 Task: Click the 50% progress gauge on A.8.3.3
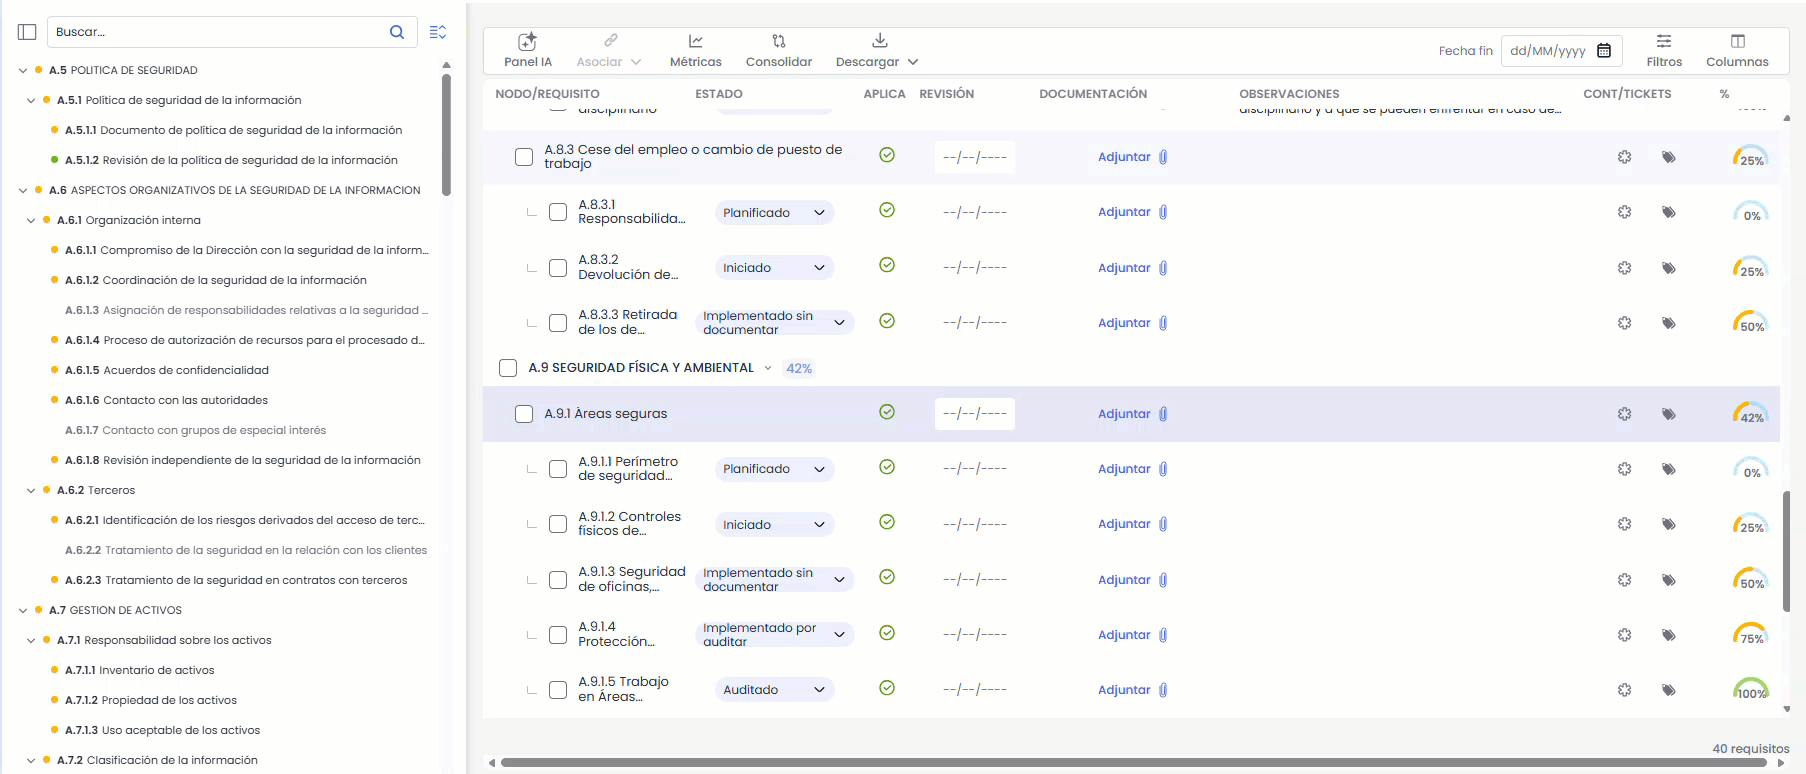tap(1751, 322)
